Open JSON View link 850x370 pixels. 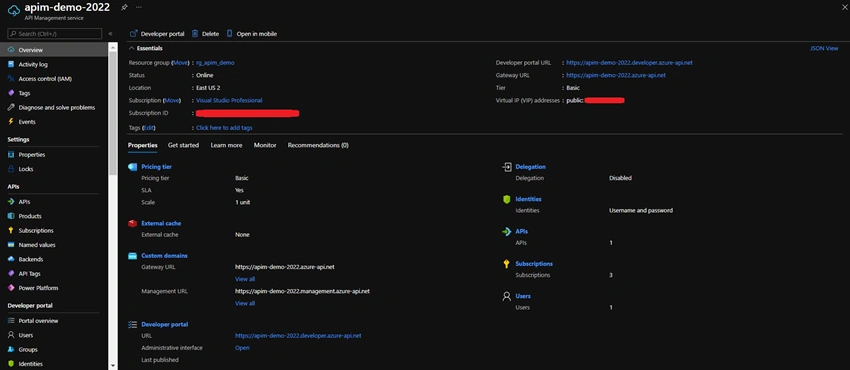point(824,48)
